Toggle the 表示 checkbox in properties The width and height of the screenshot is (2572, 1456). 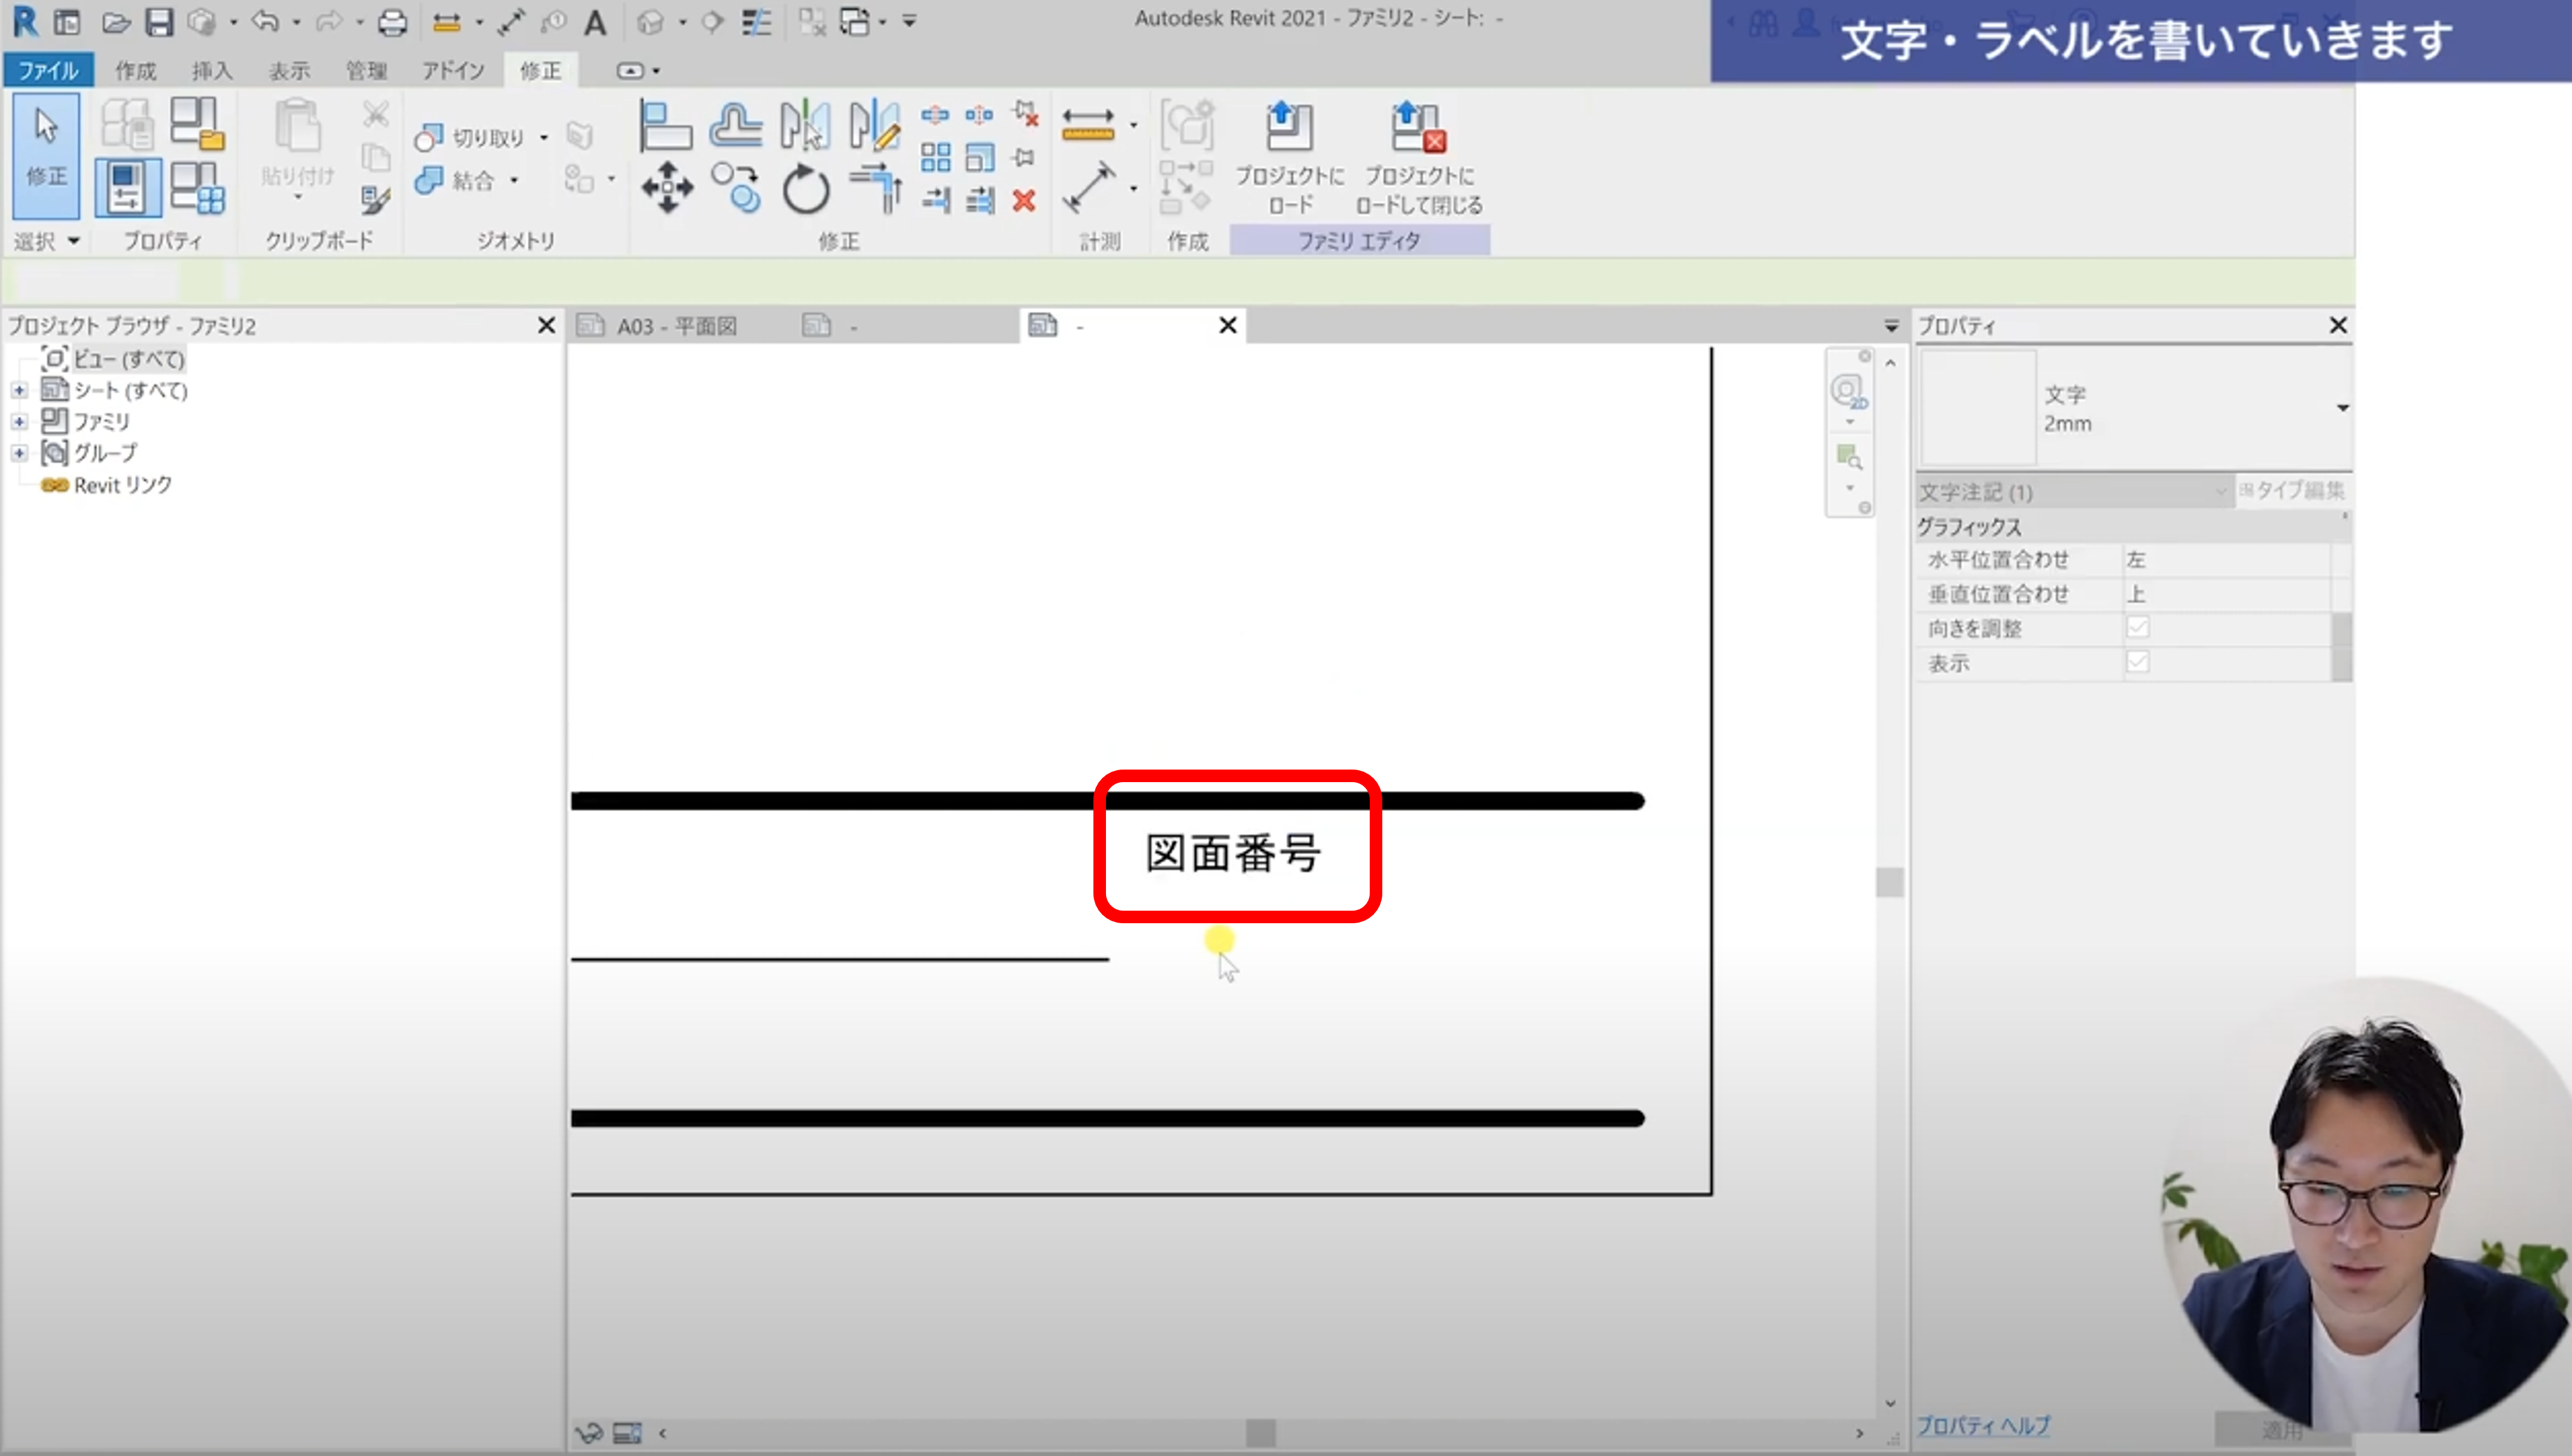click(x=2138, y=662)
